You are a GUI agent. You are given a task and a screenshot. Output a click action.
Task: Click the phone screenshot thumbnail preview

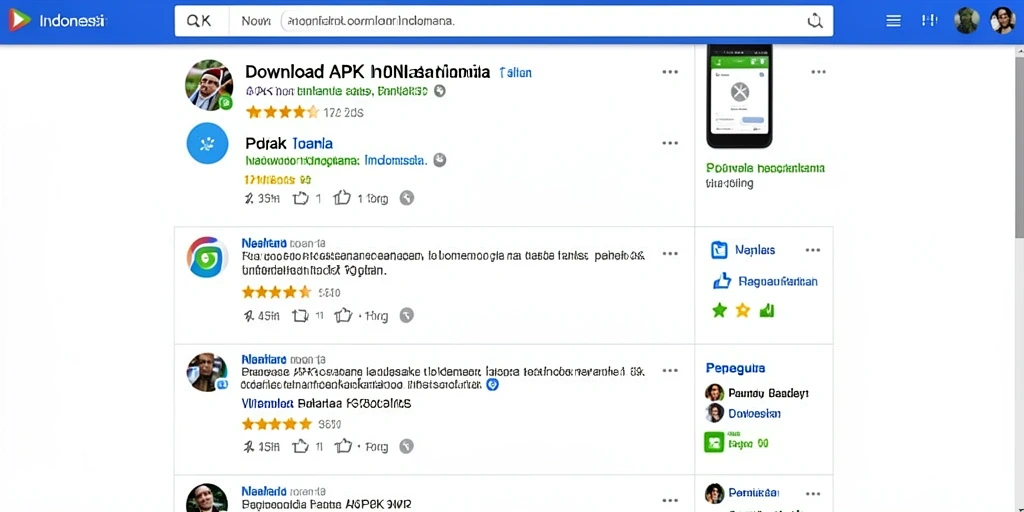tap(739, 96)
